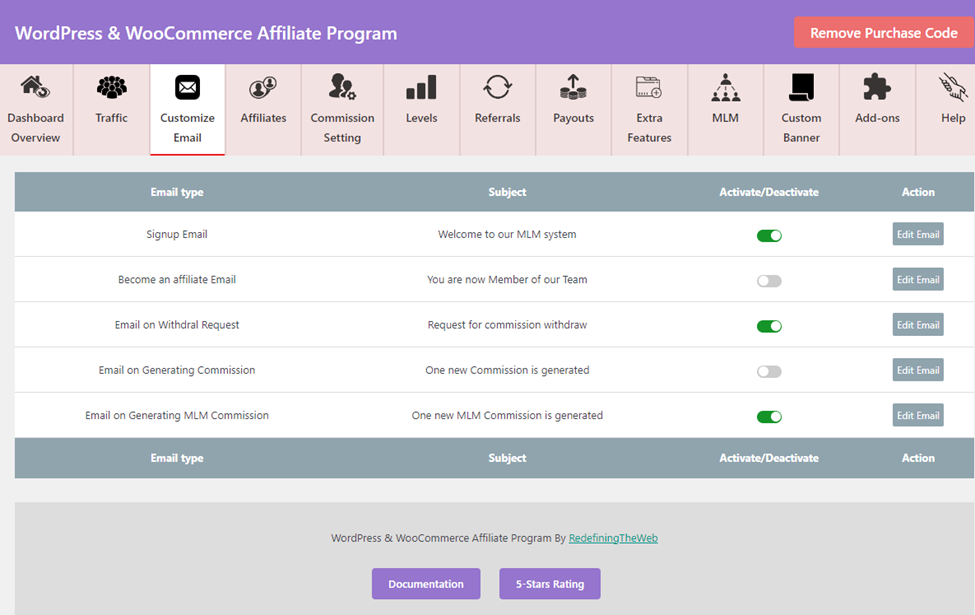Click the Add-ons tab label
975x615 pixels.
877,118
